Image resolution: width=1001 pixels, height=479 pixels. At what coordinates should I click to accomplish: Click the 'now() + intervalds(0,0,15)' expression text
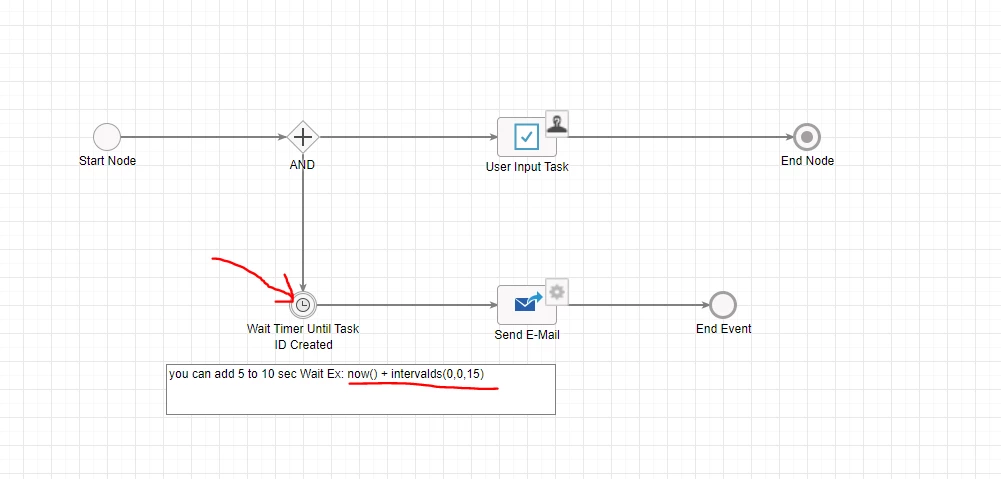pos(416,374)
